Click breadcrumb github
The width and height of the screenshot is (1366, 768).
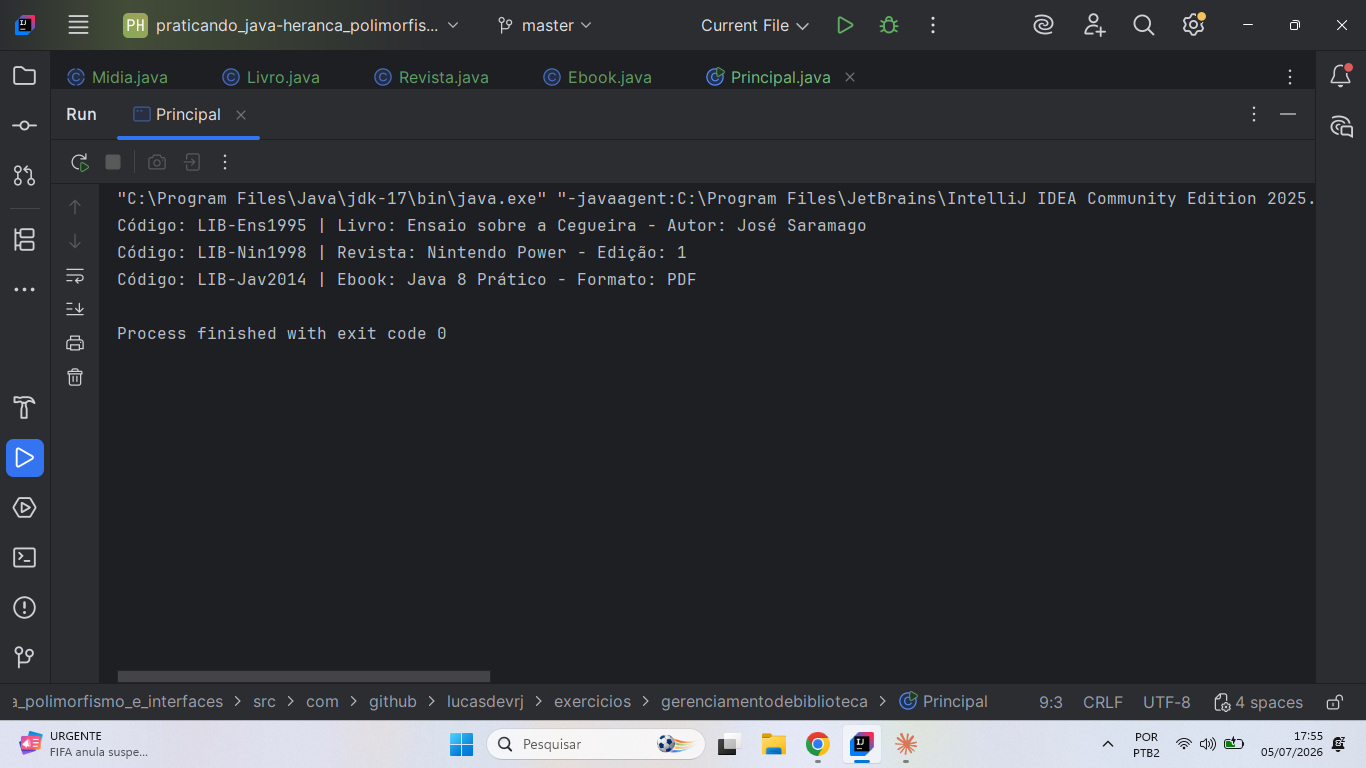pos(393,702)
